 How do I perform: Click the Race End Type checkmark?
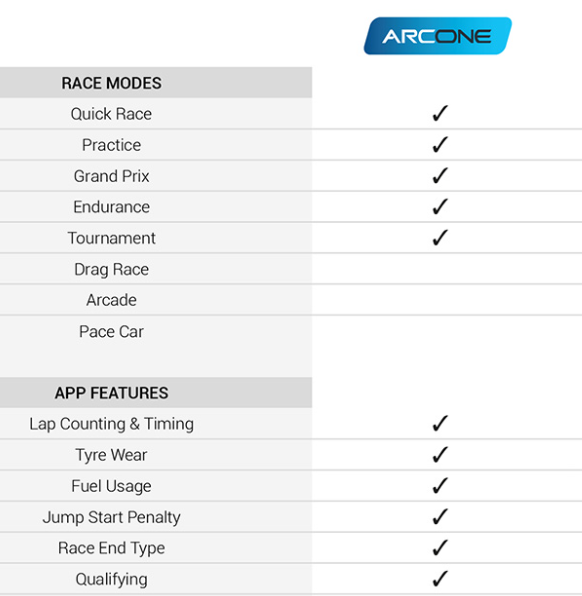click(x=440, y=548)
